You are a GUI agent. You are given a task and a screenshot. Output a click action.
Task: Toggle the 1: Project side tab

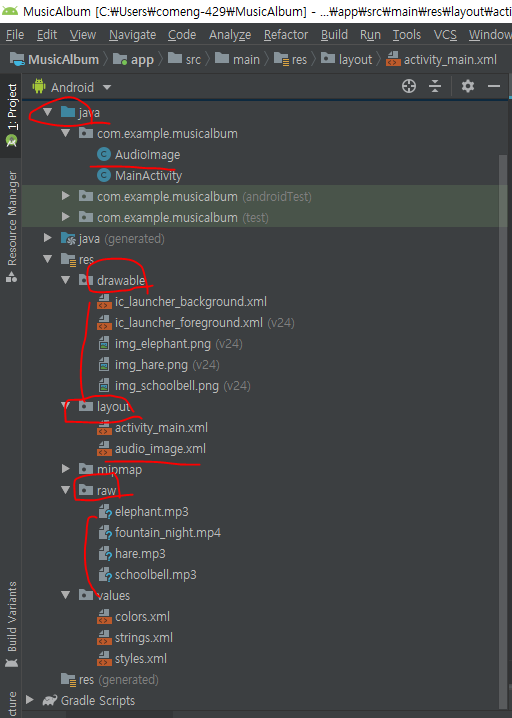click(x=11, y=115)
